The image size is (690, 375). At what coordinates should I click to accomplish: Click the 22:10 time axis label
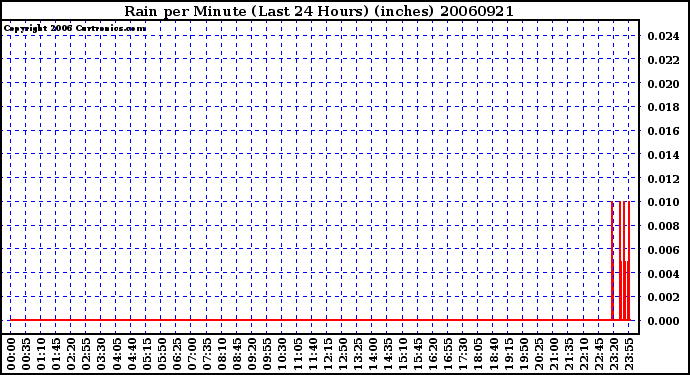tap(584, 354)
